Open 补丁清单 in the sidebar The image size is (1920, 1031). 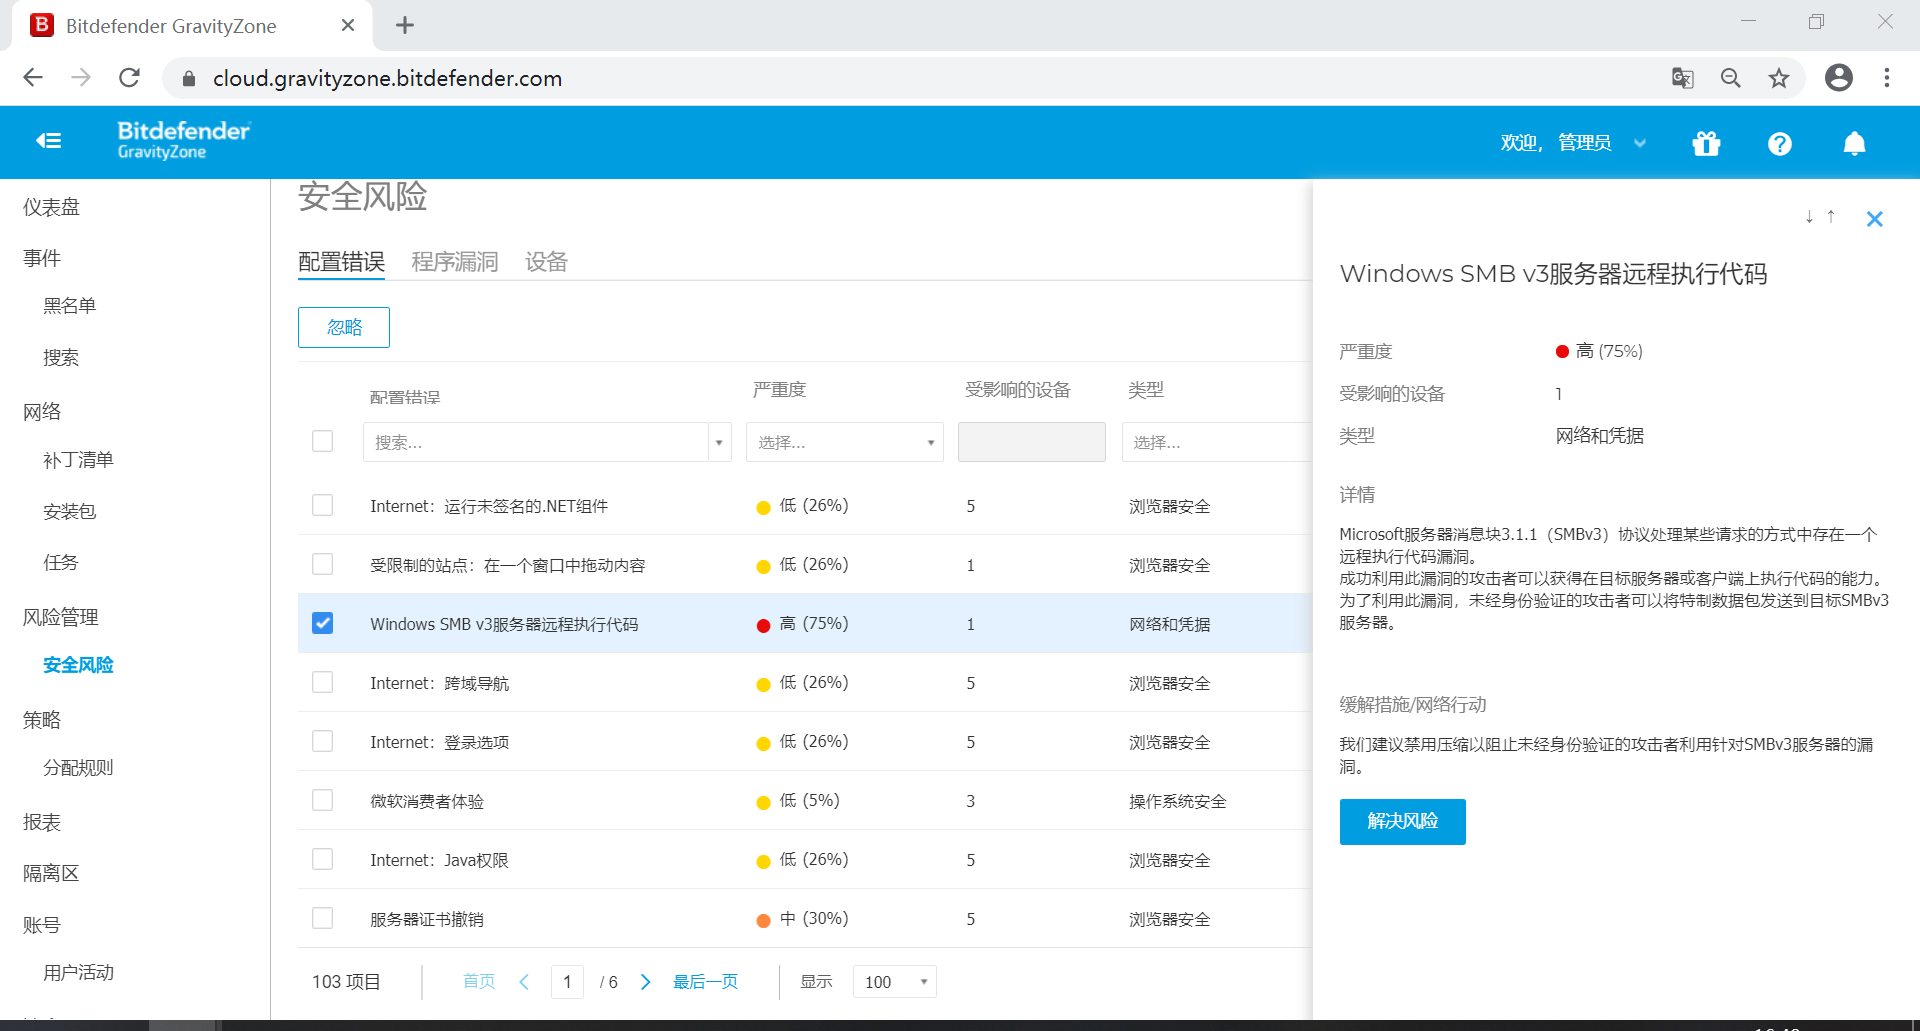click(78, 460)
